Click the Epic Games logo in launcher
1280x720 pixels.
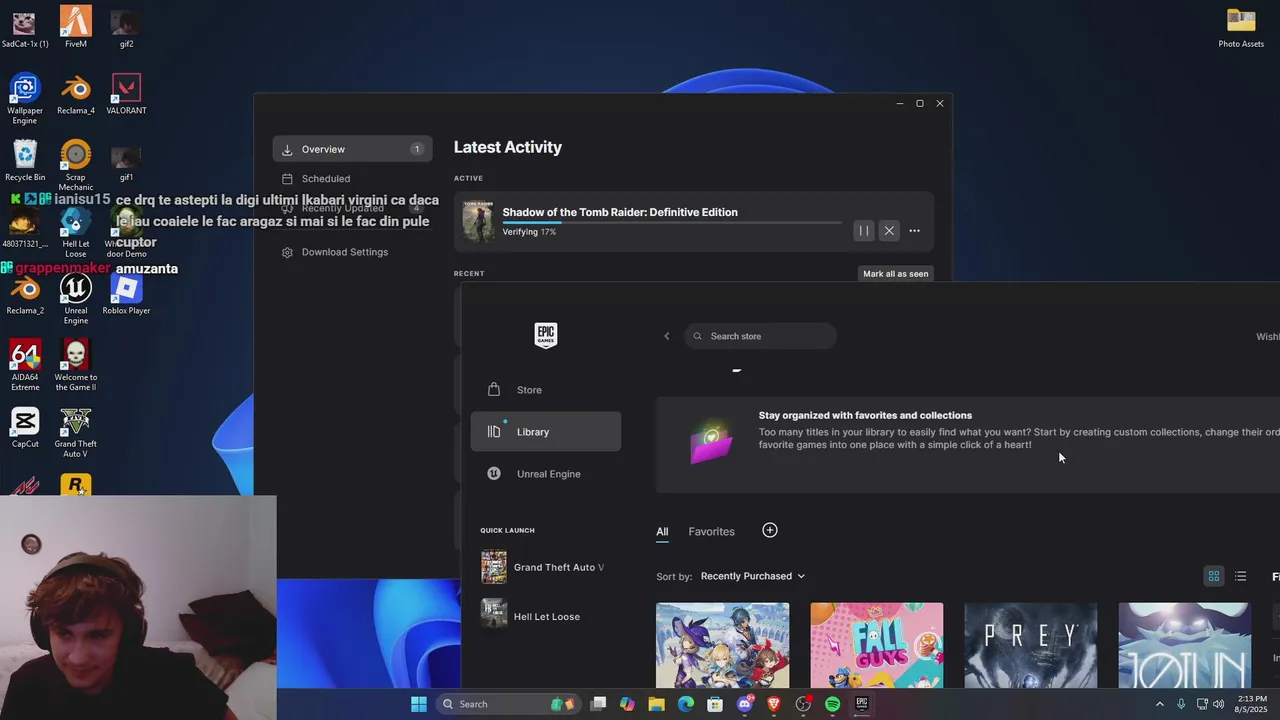pos(545,335)
